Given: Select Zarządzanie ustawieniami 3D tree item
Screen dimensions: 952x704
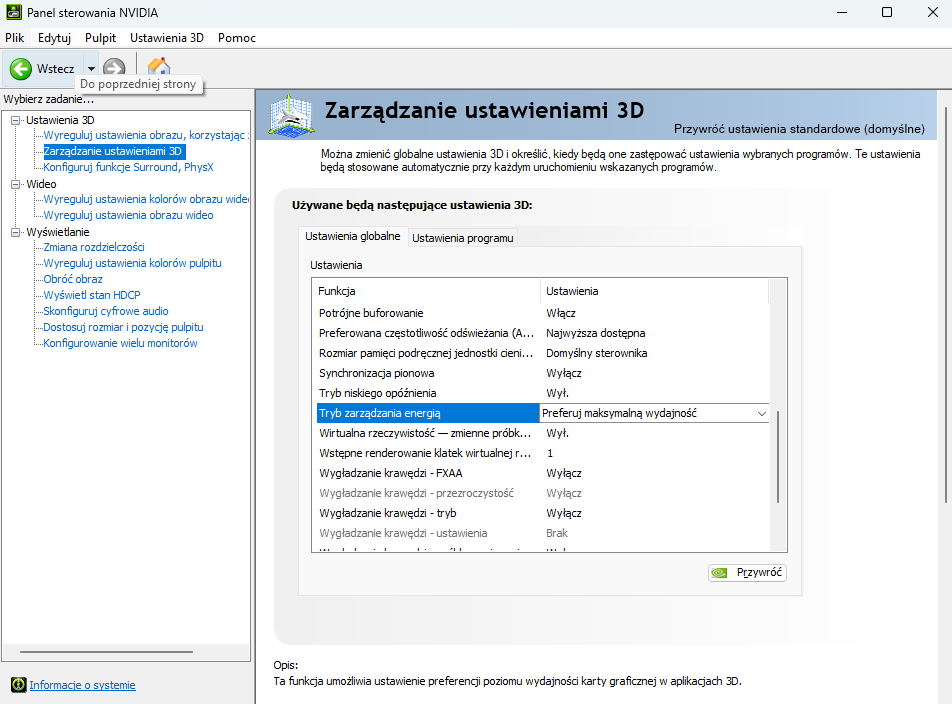Looking at the screenshot, I should 114,151.
